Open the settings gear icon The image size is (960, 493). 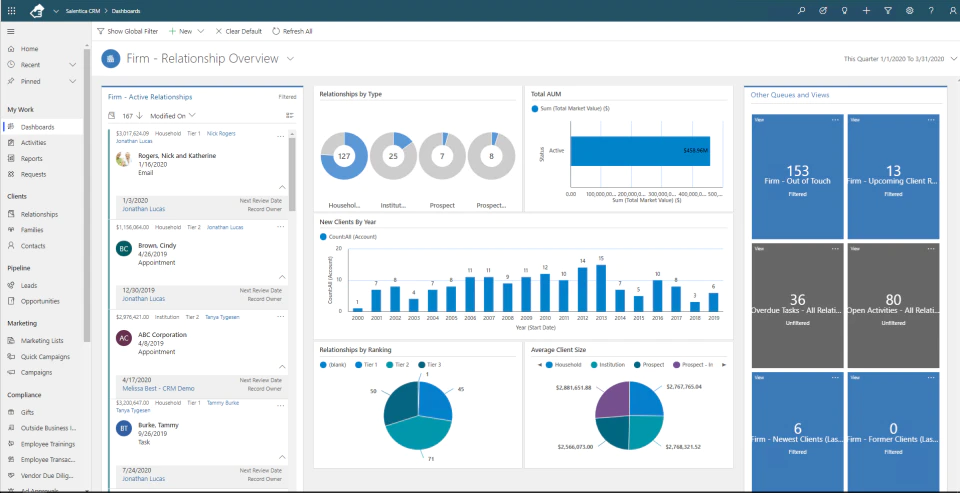910,10
